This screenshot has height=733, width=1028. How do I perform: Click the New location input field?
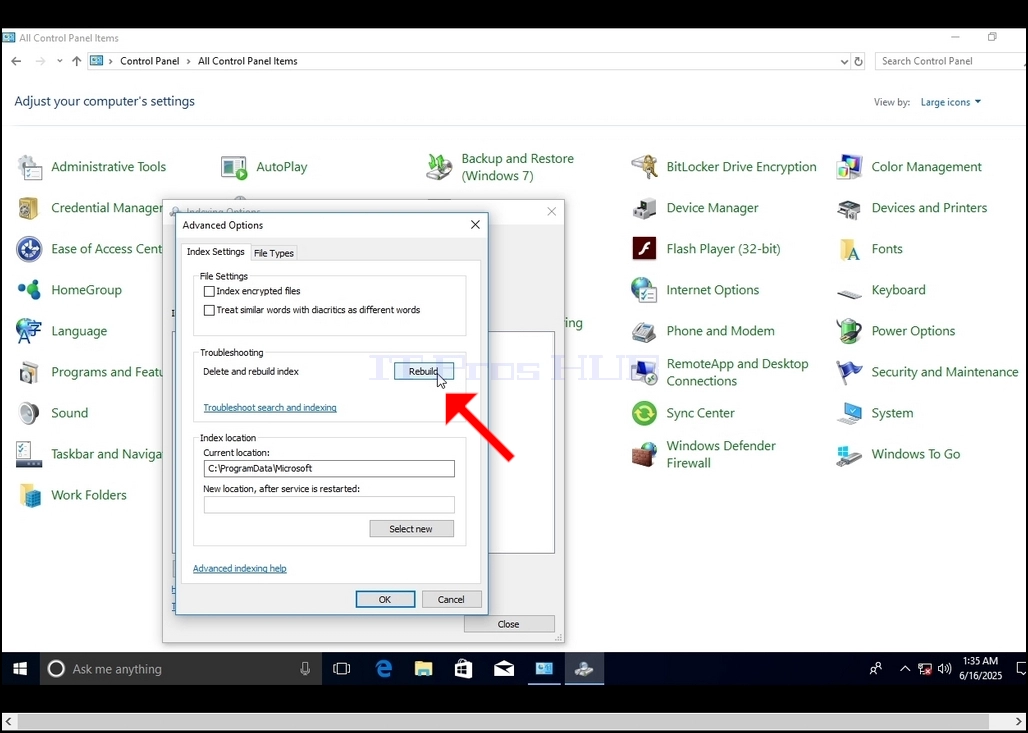[328, 504]
